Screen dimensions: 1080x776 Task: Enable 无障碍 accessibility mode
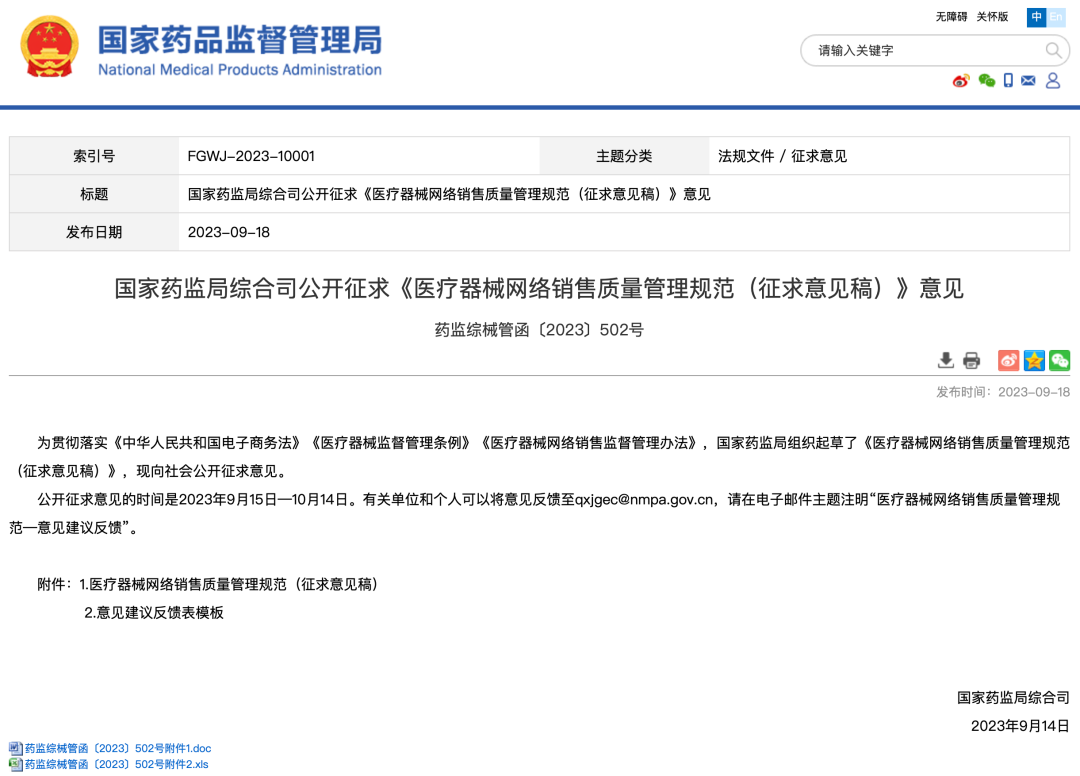951,17
